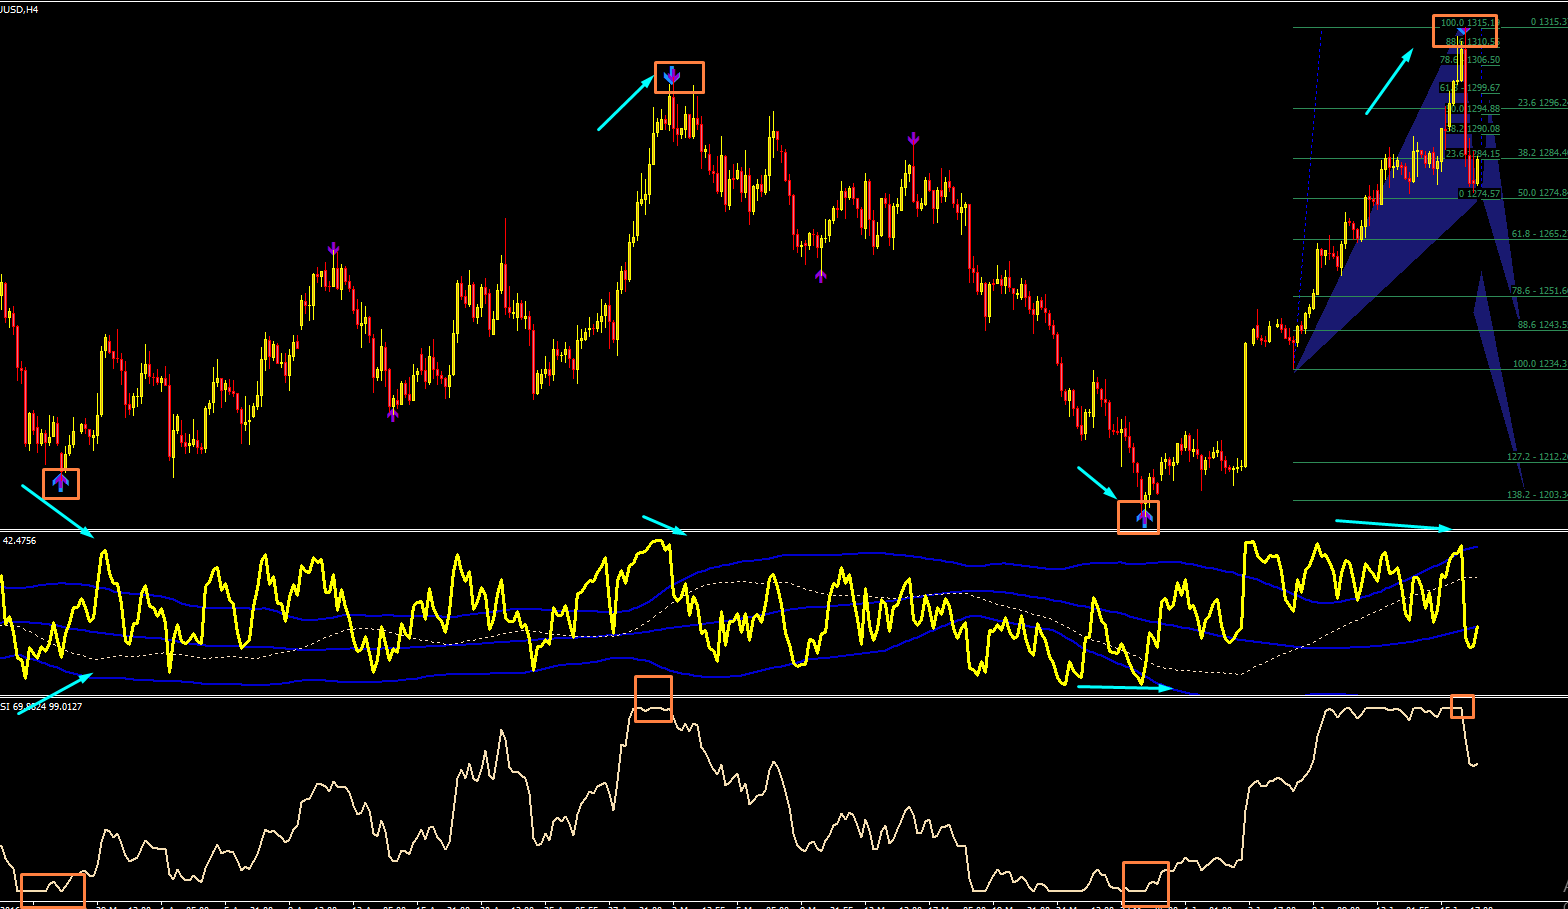This screenshot has width=1568, height=909.
Task: Select the RSI indicator label with 99.0127
Action: (x=41, y=707)
